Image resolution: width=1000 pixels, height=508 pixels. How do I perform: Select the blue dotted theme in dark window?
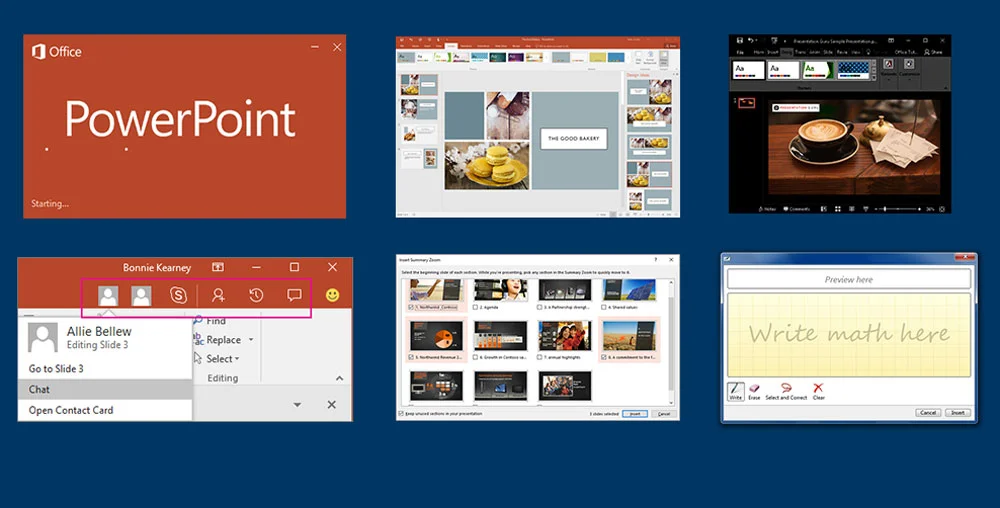853,69
